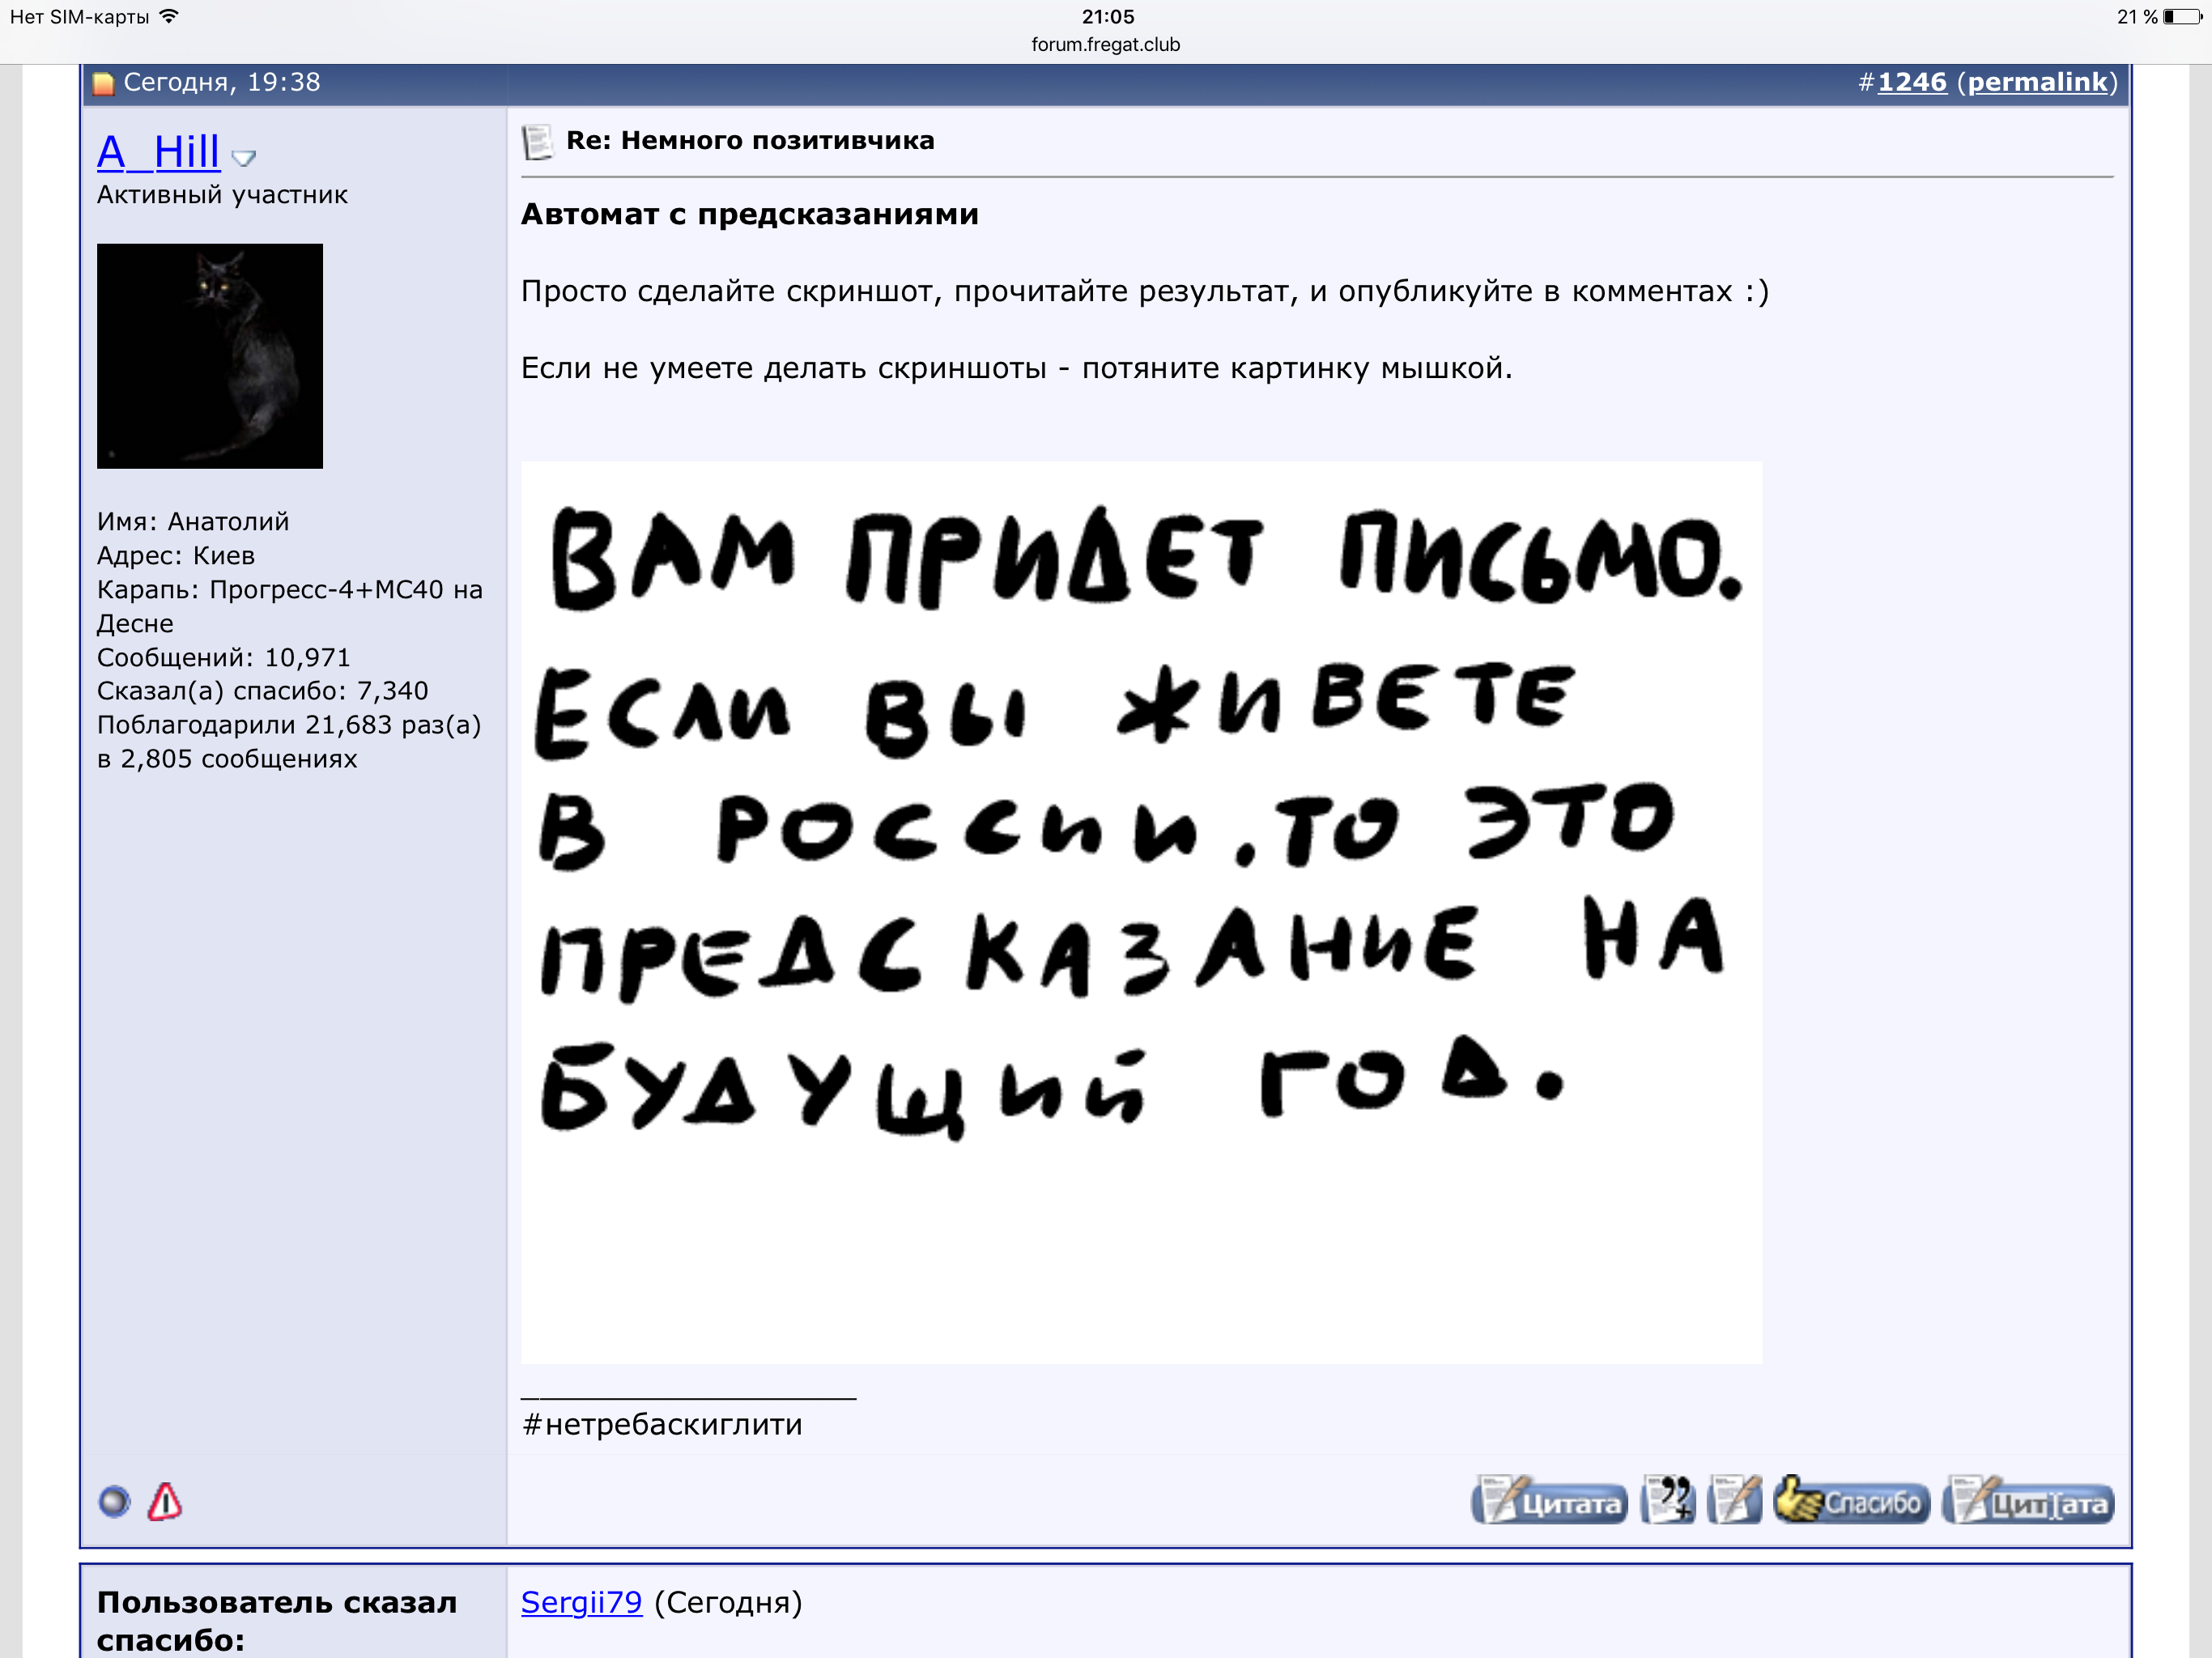The height and width of the screenshot is (1658, 2212).
Task: Tap the Wi-Fi status icon
Action: tap(169, 16)
